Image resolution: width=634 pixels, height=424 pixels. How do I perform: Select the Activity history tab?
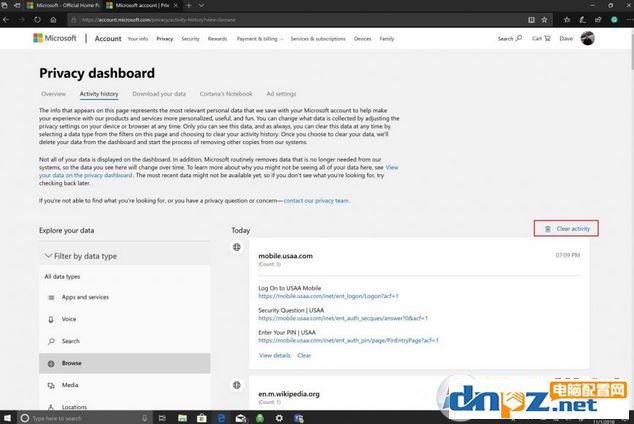coord(99,94)
